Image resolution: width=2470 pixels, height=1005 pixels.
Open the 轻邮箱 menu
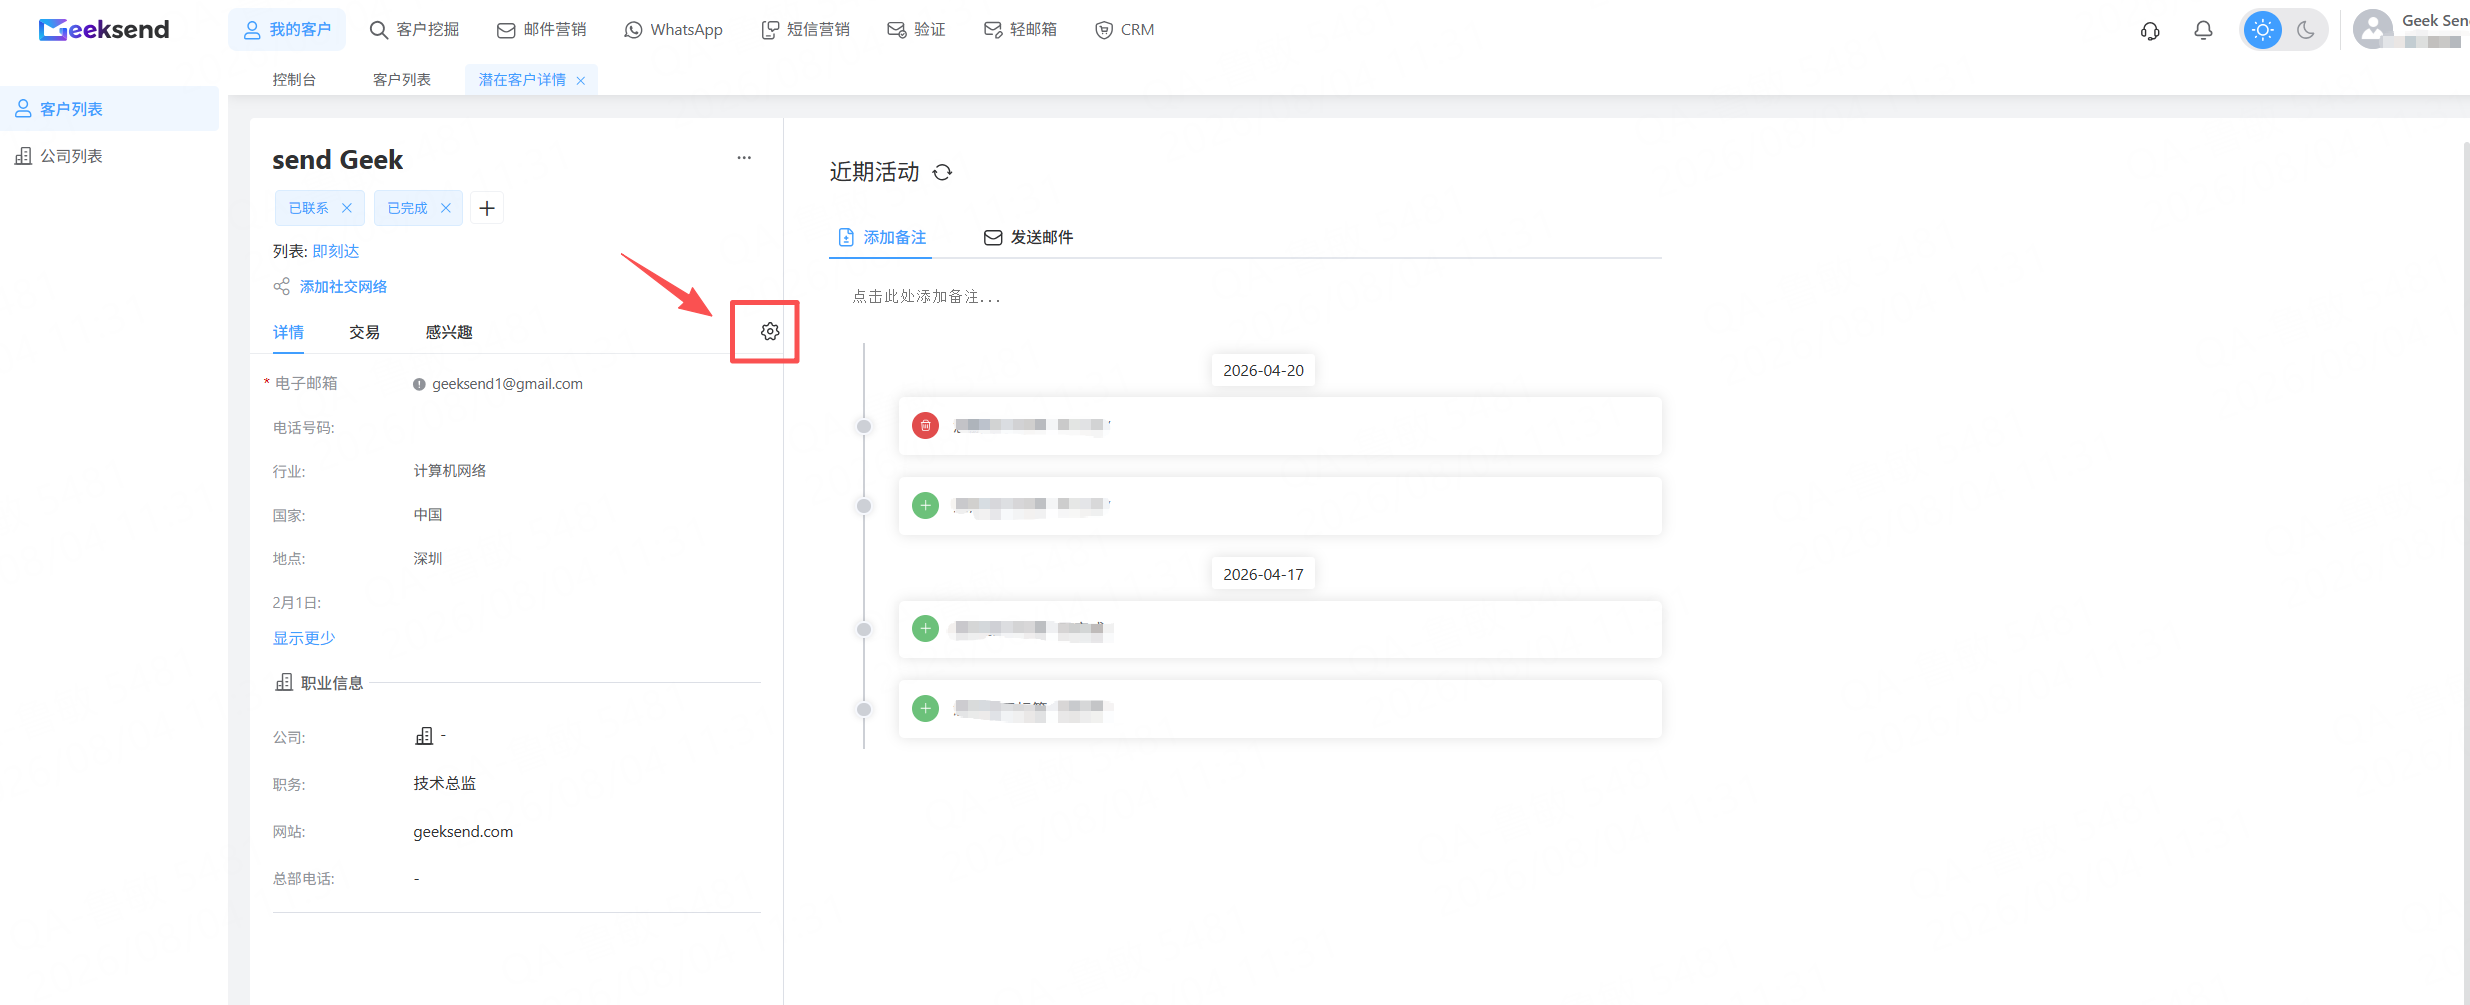pos(1020,30)
